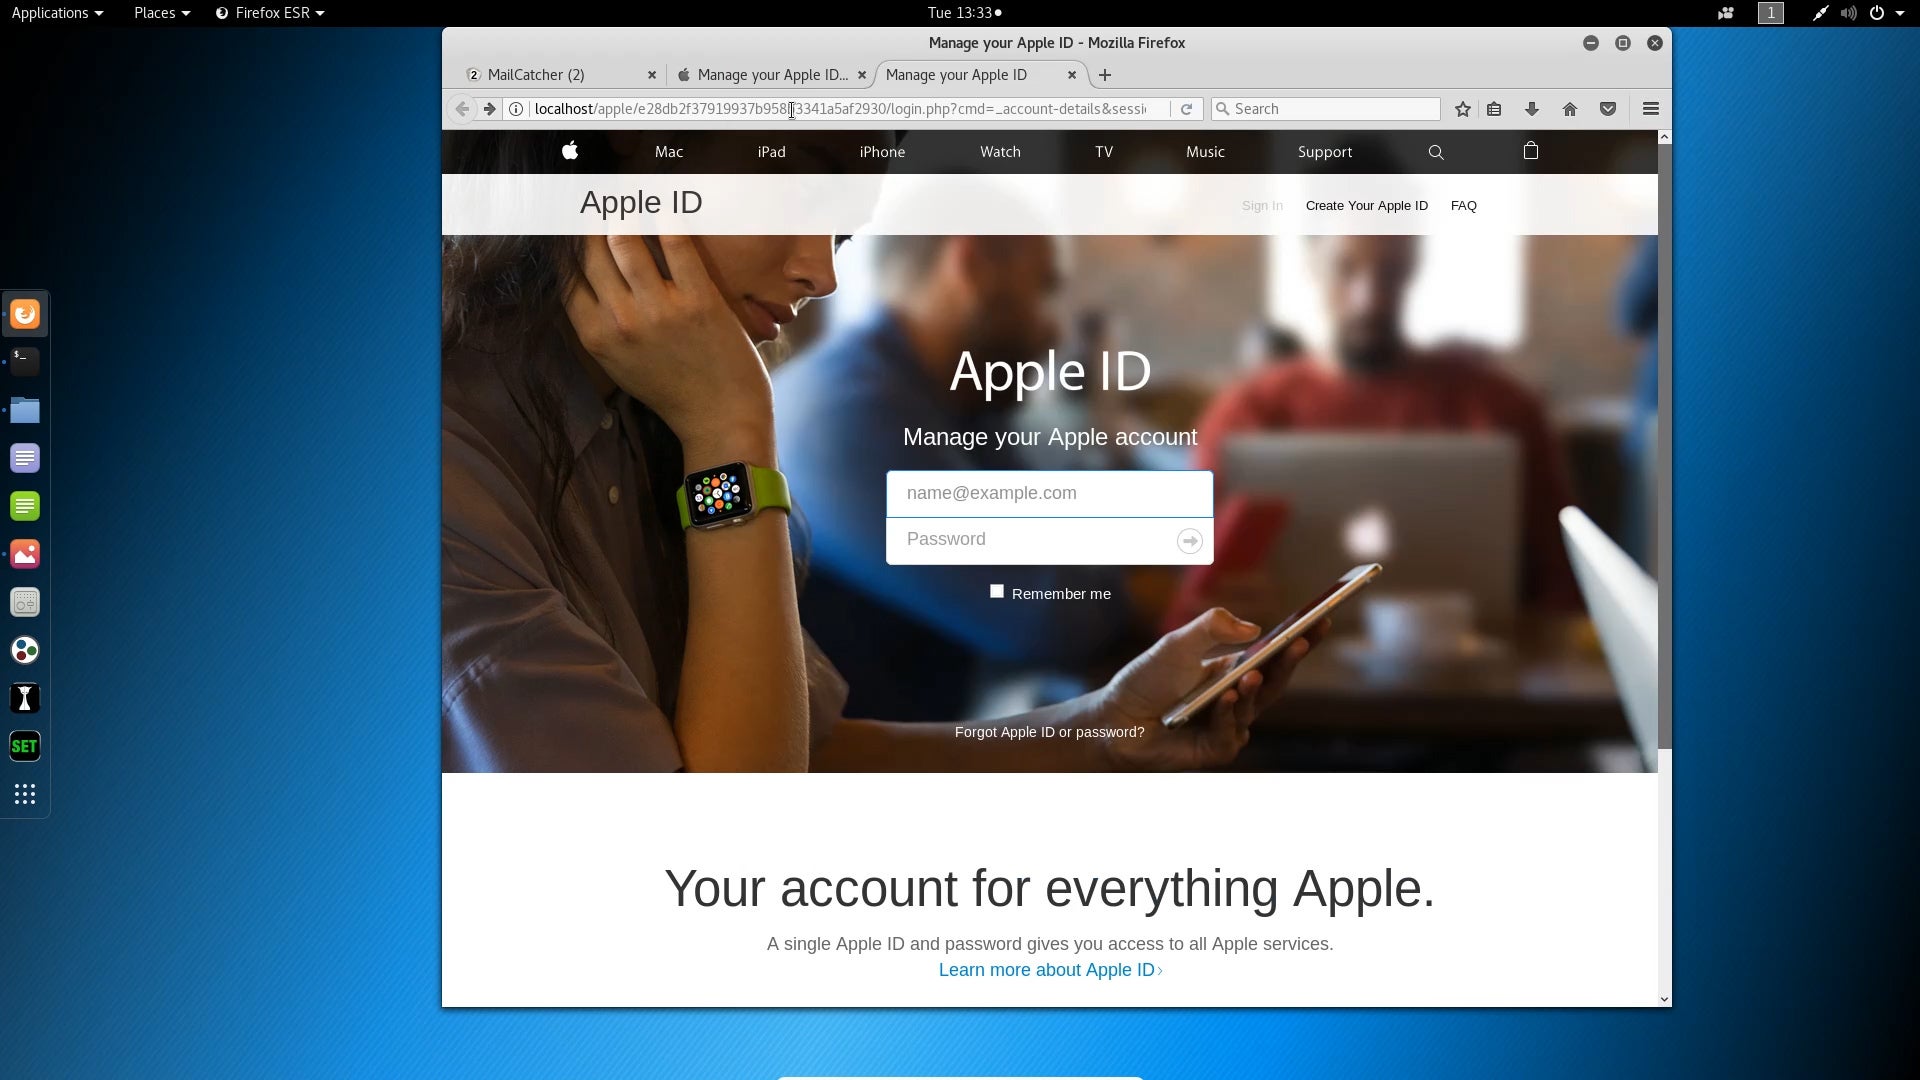
Task: Click the Firefox Search box
Action: [x=1326, y=109]
